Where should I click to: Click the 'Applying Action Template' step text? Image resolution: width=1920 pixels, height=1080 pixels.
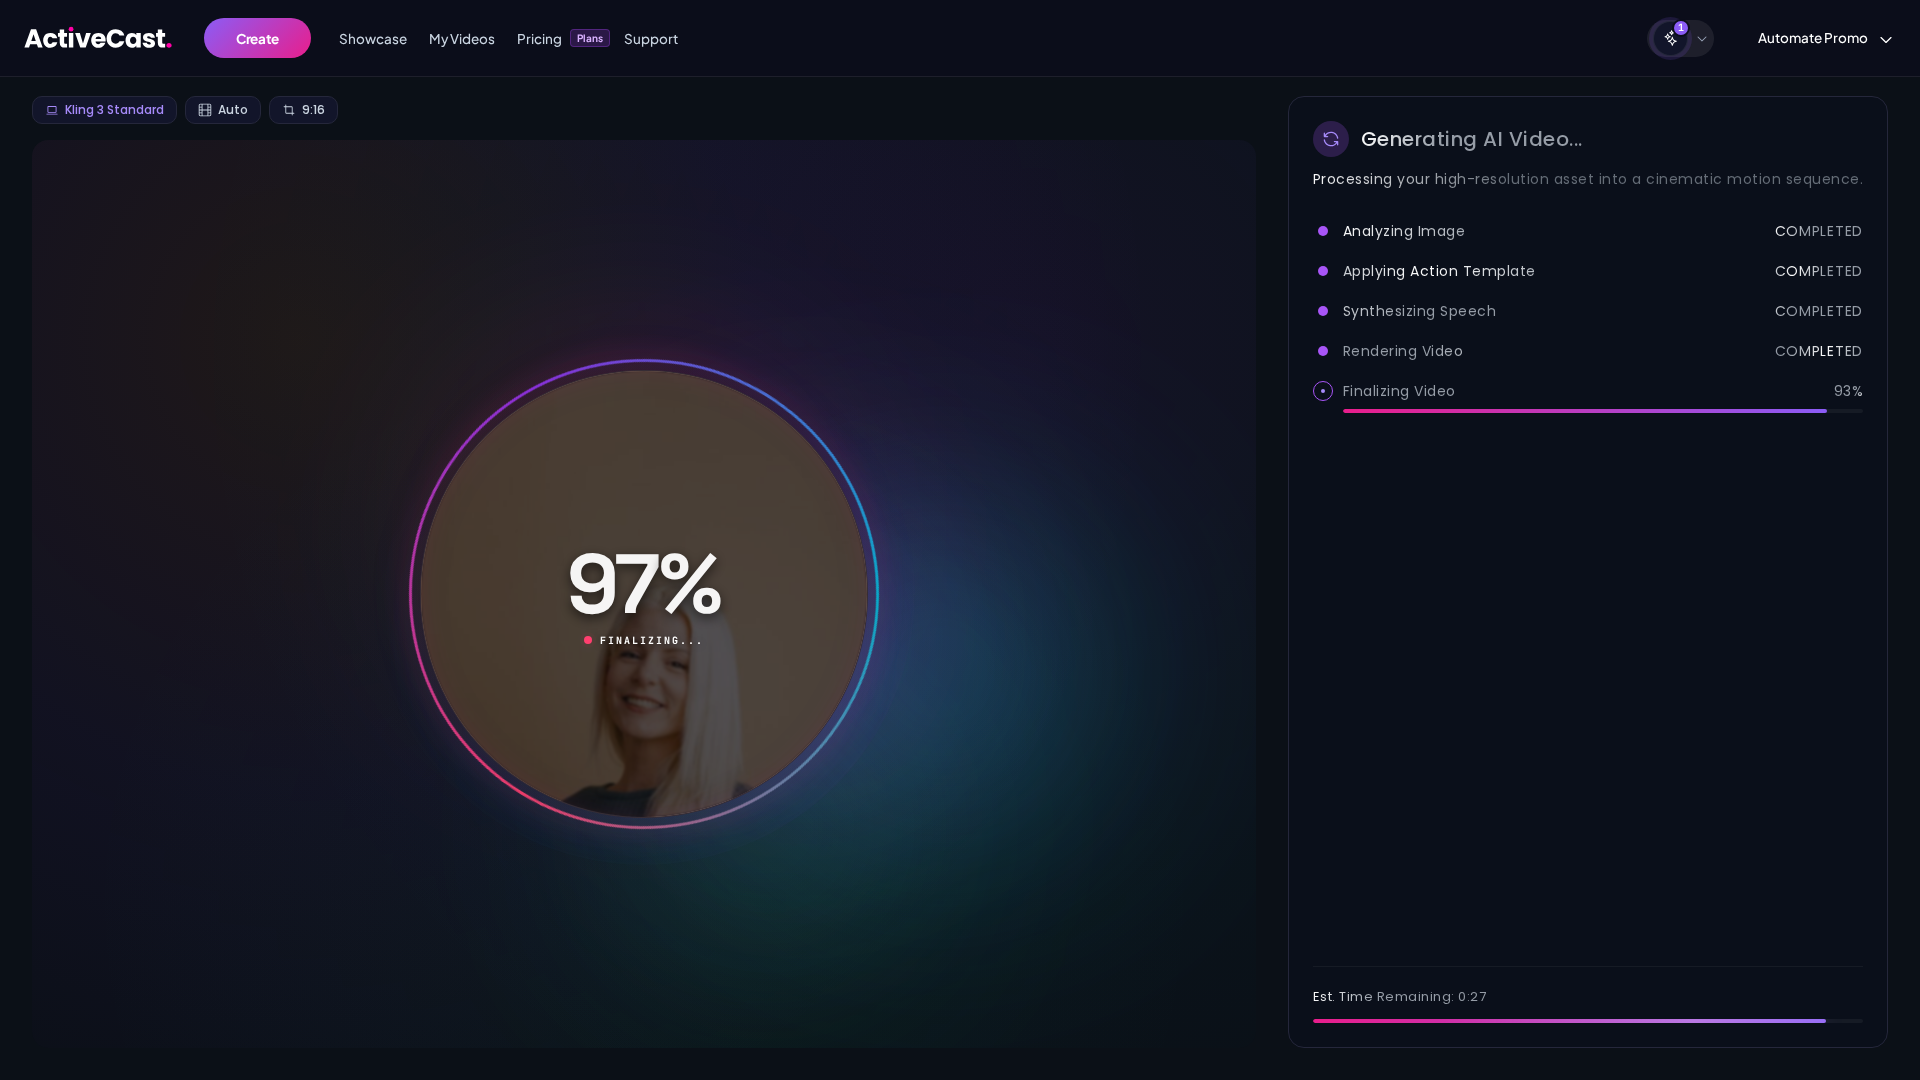1439,271
